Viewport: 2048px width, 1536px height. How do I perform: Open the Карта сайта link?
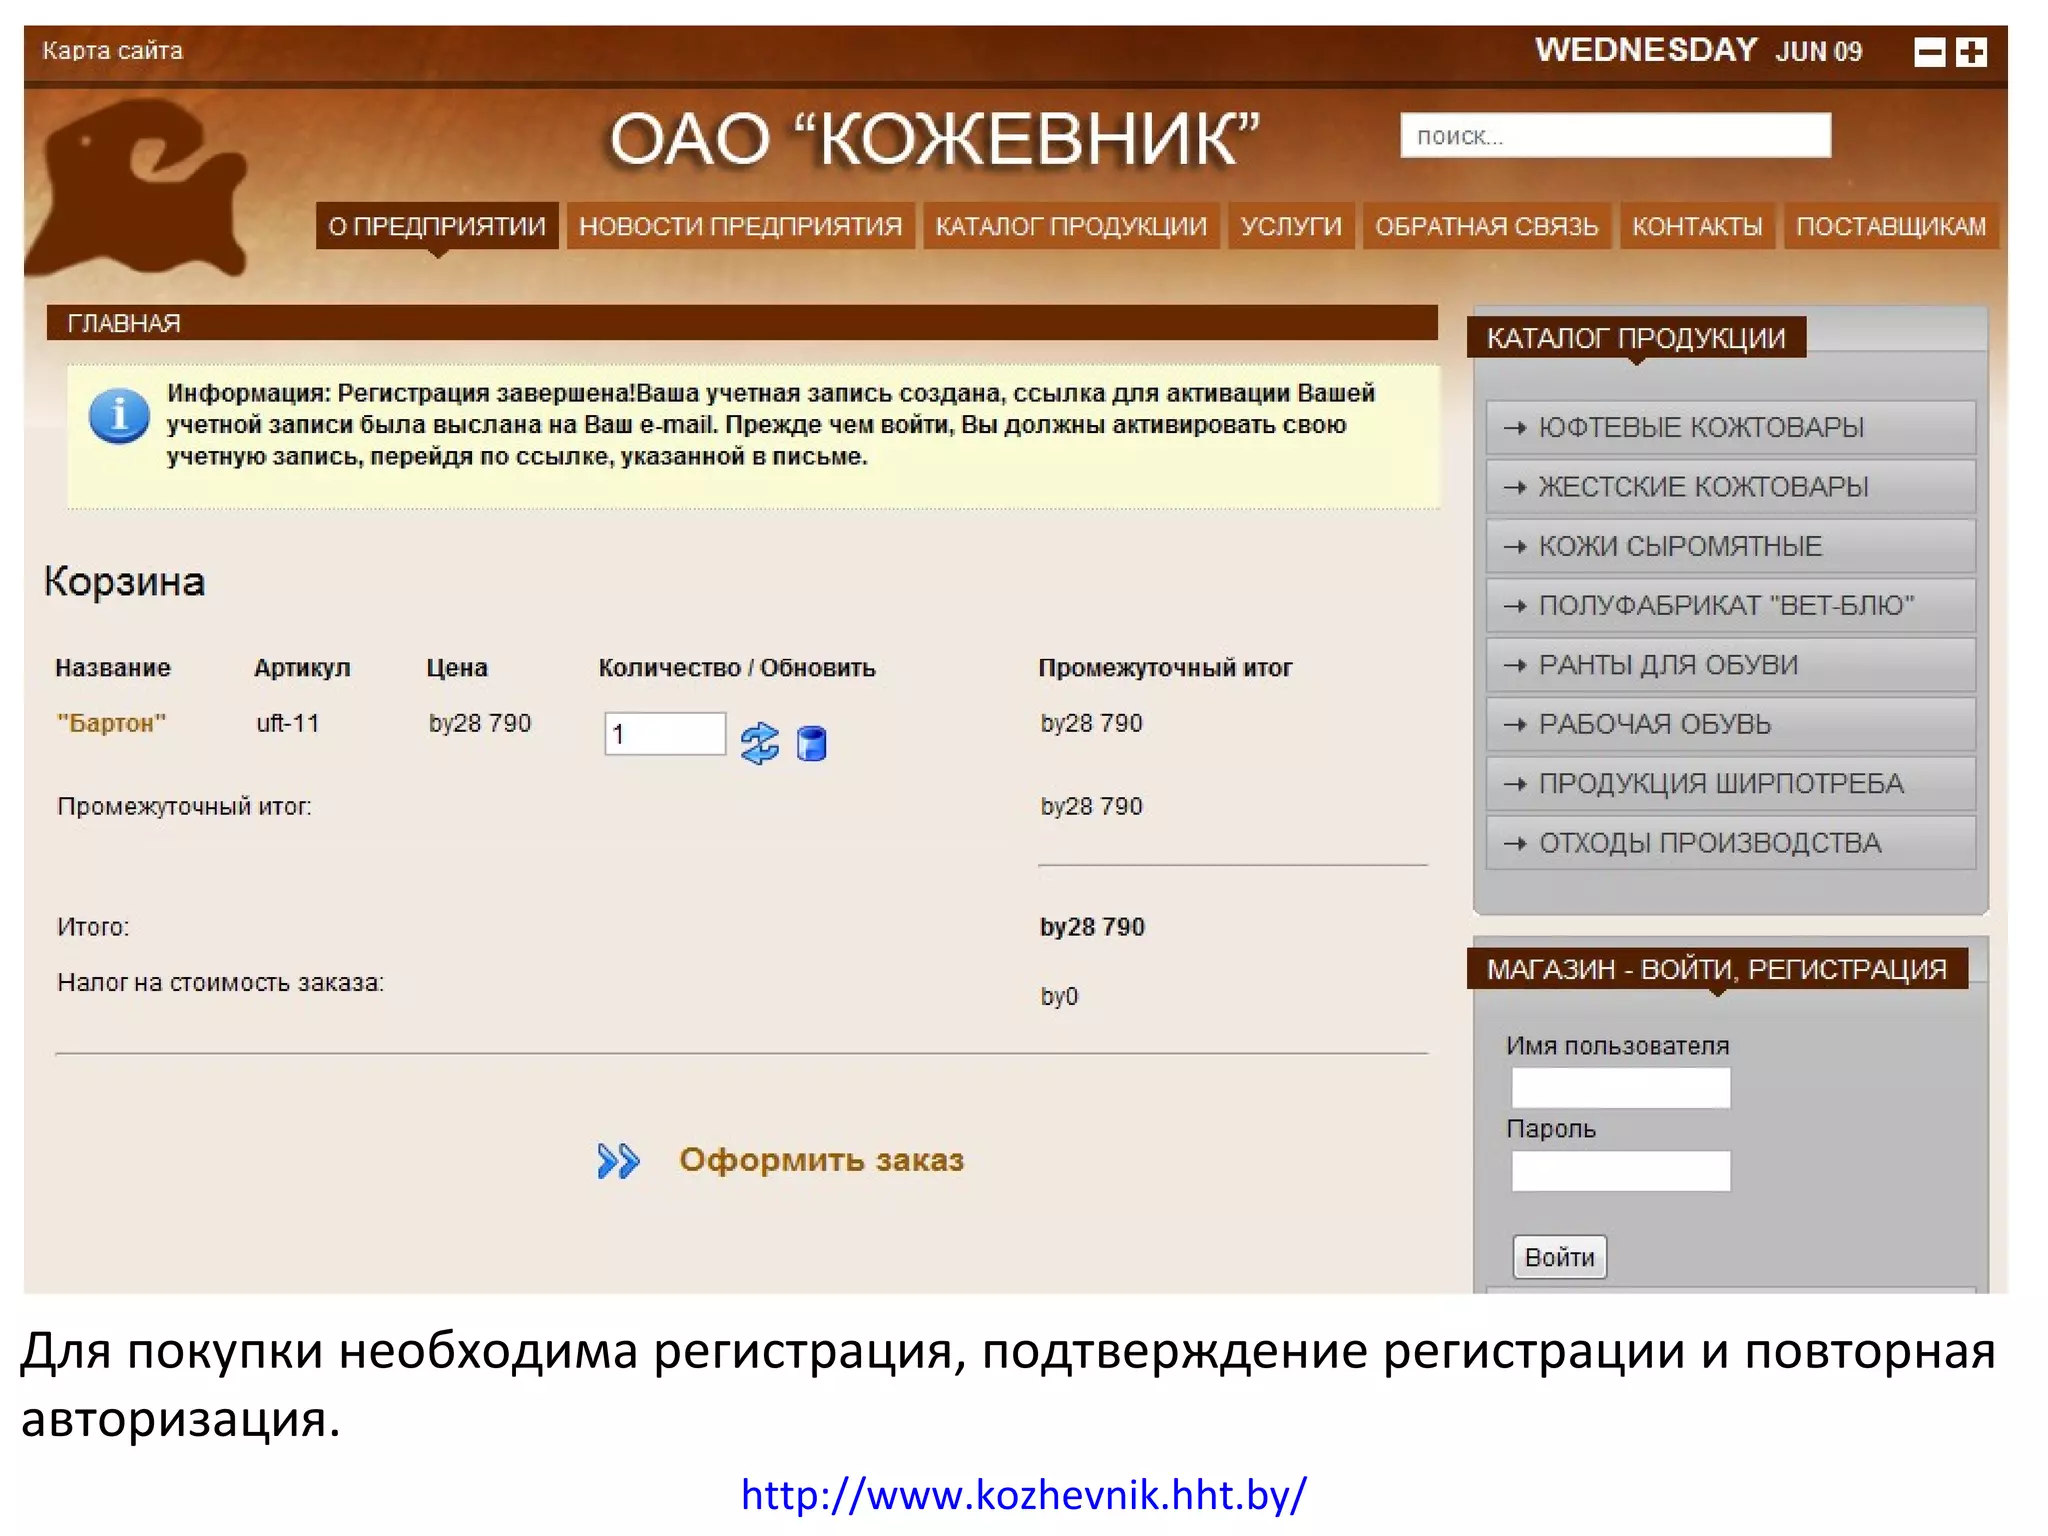(x=113, y=51)
